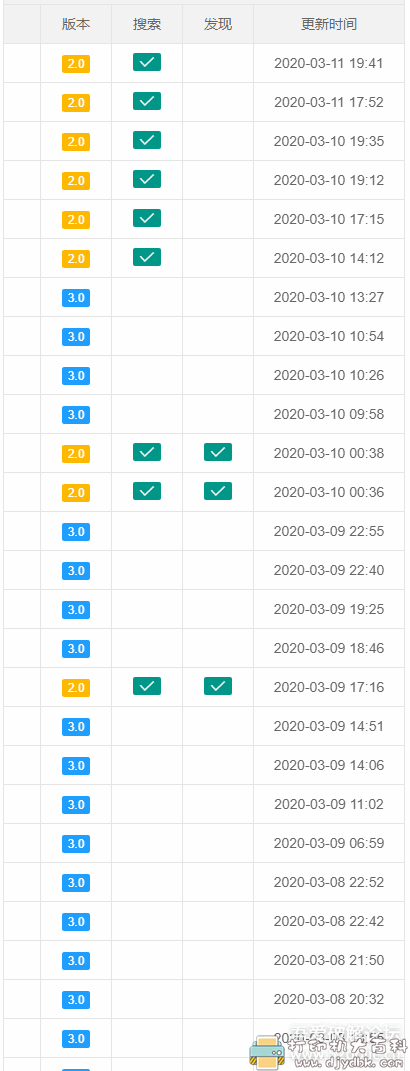Click the 3.0 badge dated 2020-03-08 22:52
Screen dimensions: 410x1071
(x=76, y=882)
